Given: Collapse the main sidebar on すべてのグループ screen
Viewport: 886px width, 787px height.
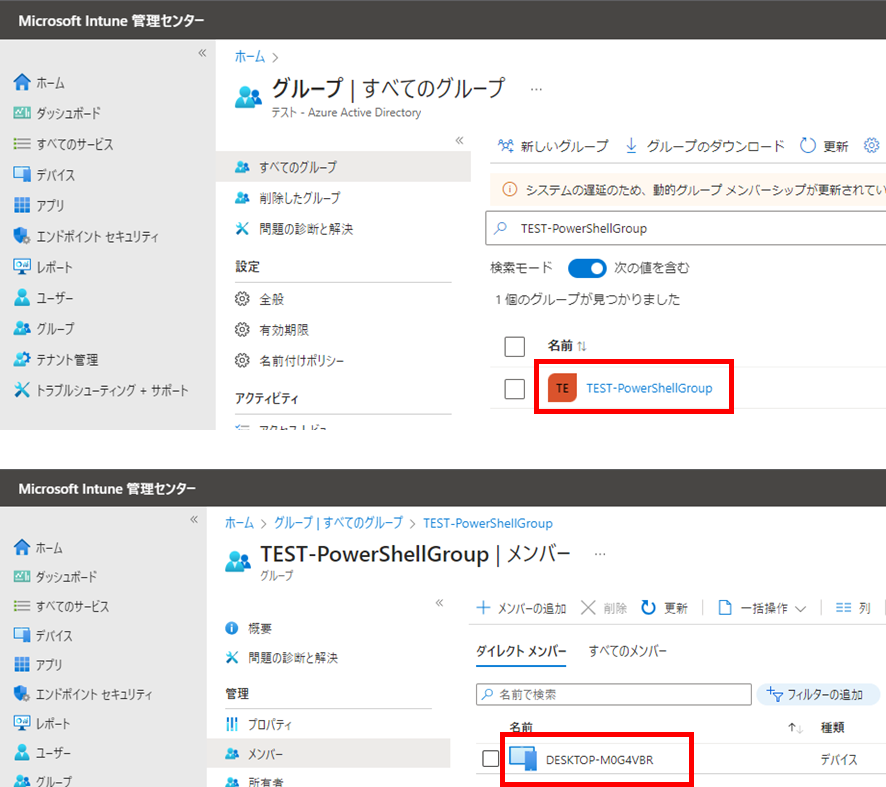Looking at the screenshot, I should tap(202, 53).
